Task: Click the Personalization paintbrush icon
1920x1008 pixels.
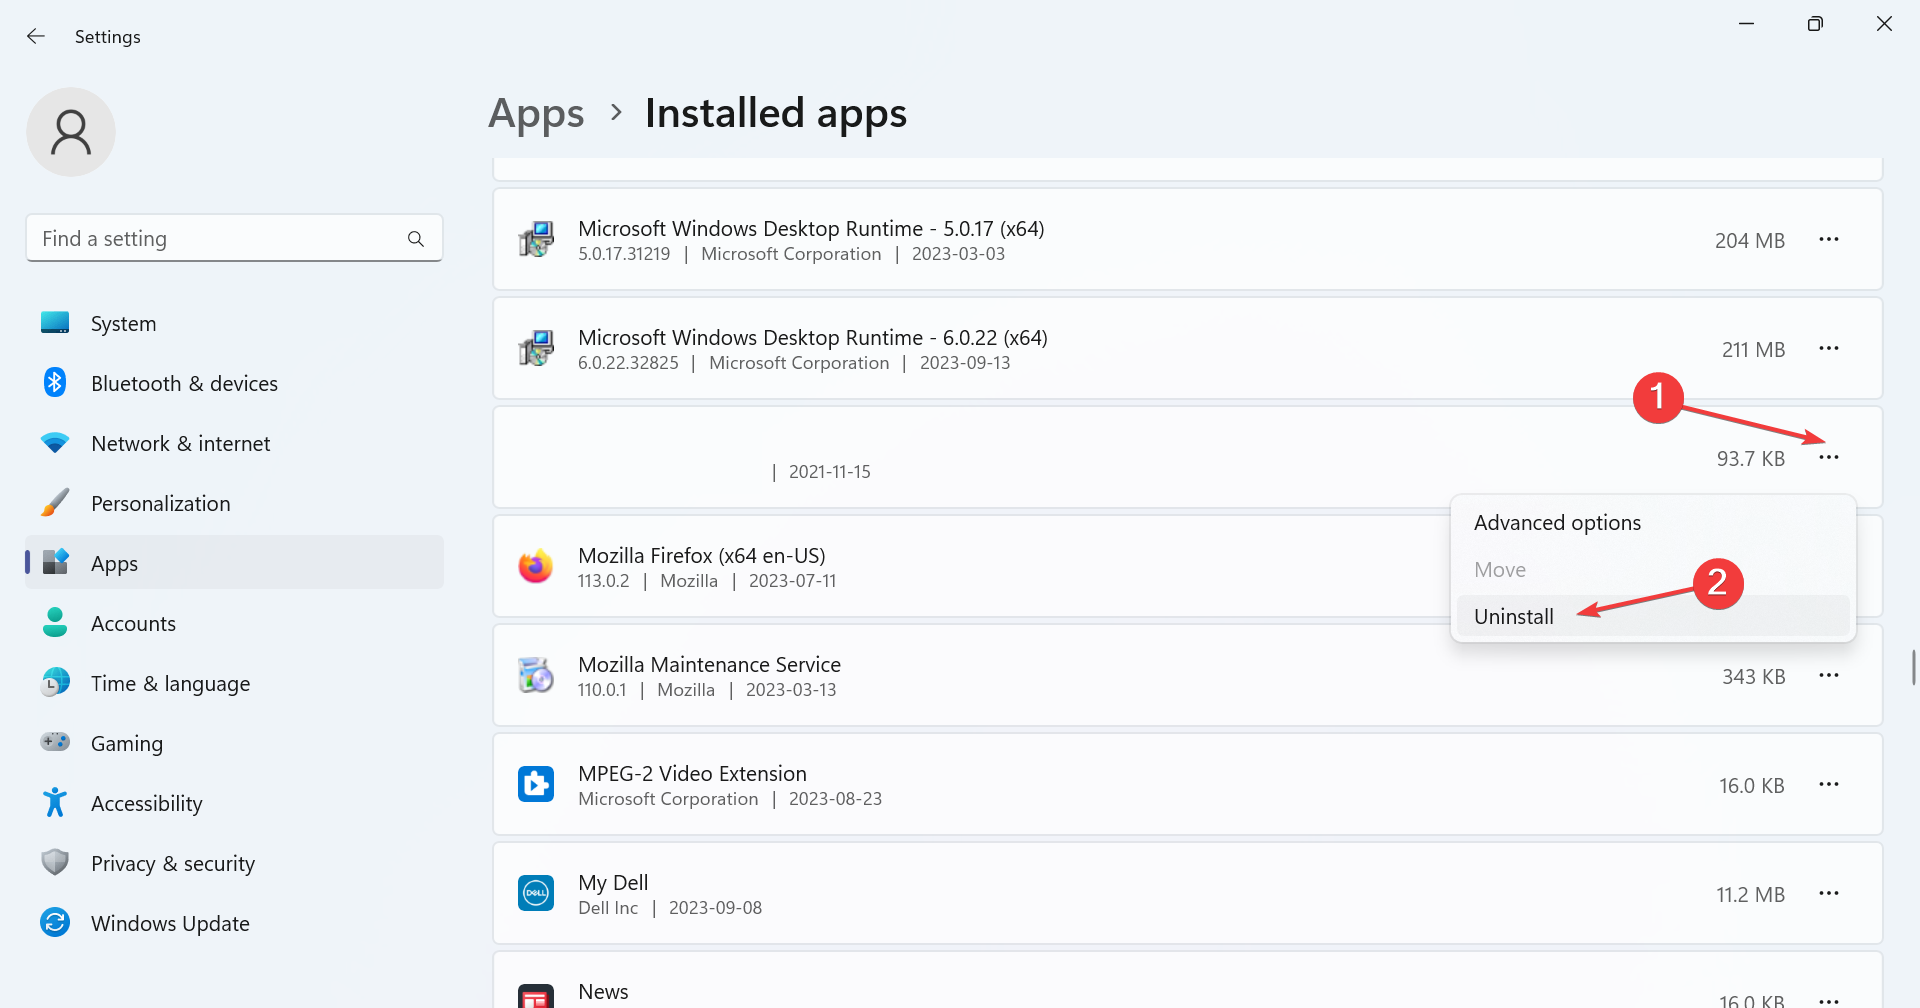Action: click(x=55, y=502)
